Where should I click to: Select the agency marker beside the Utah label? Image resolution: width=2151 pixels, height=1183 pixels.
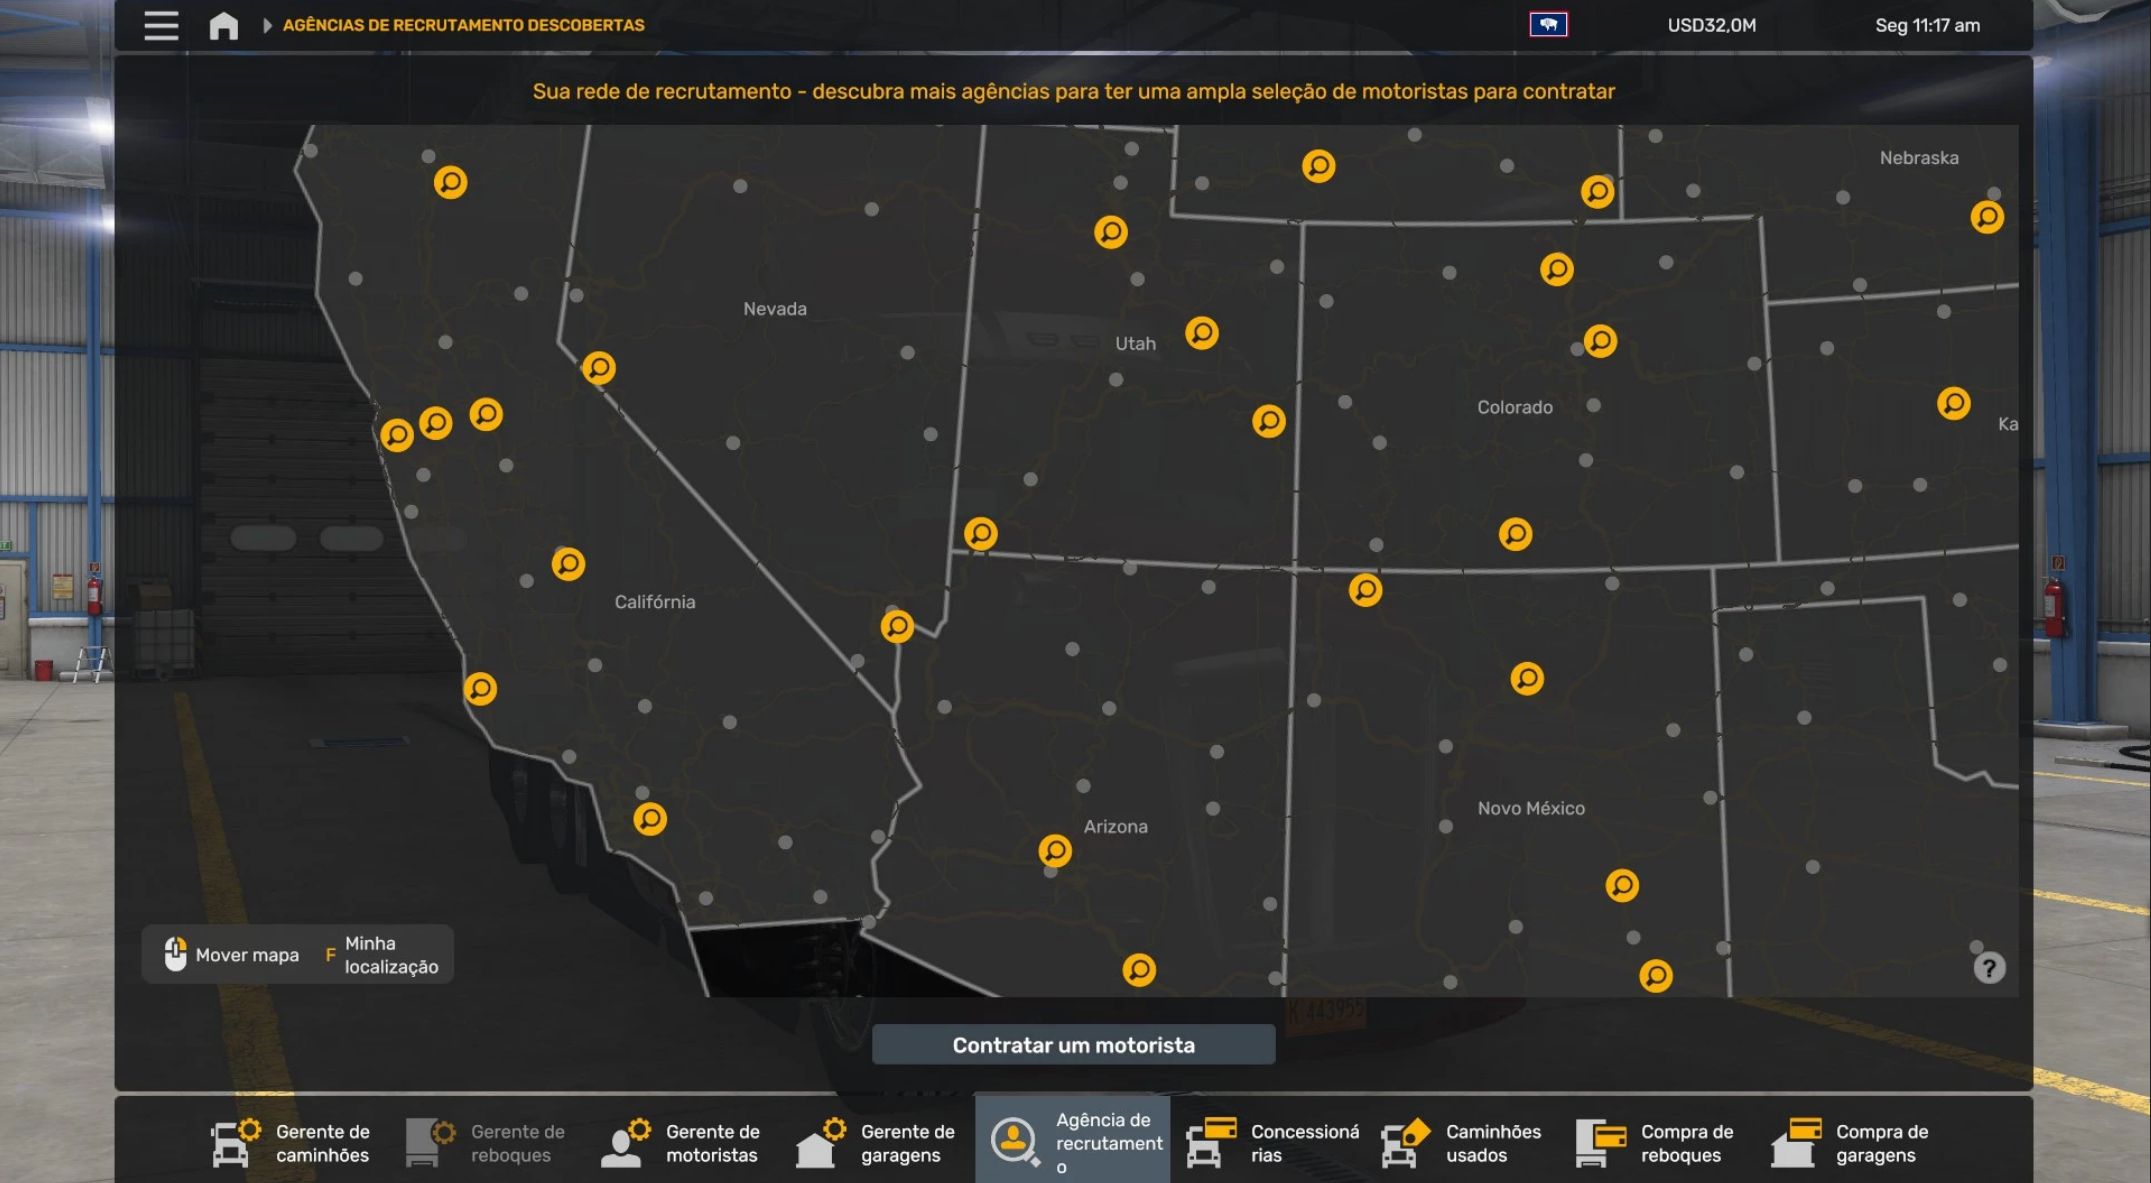tap(1201, 333)
